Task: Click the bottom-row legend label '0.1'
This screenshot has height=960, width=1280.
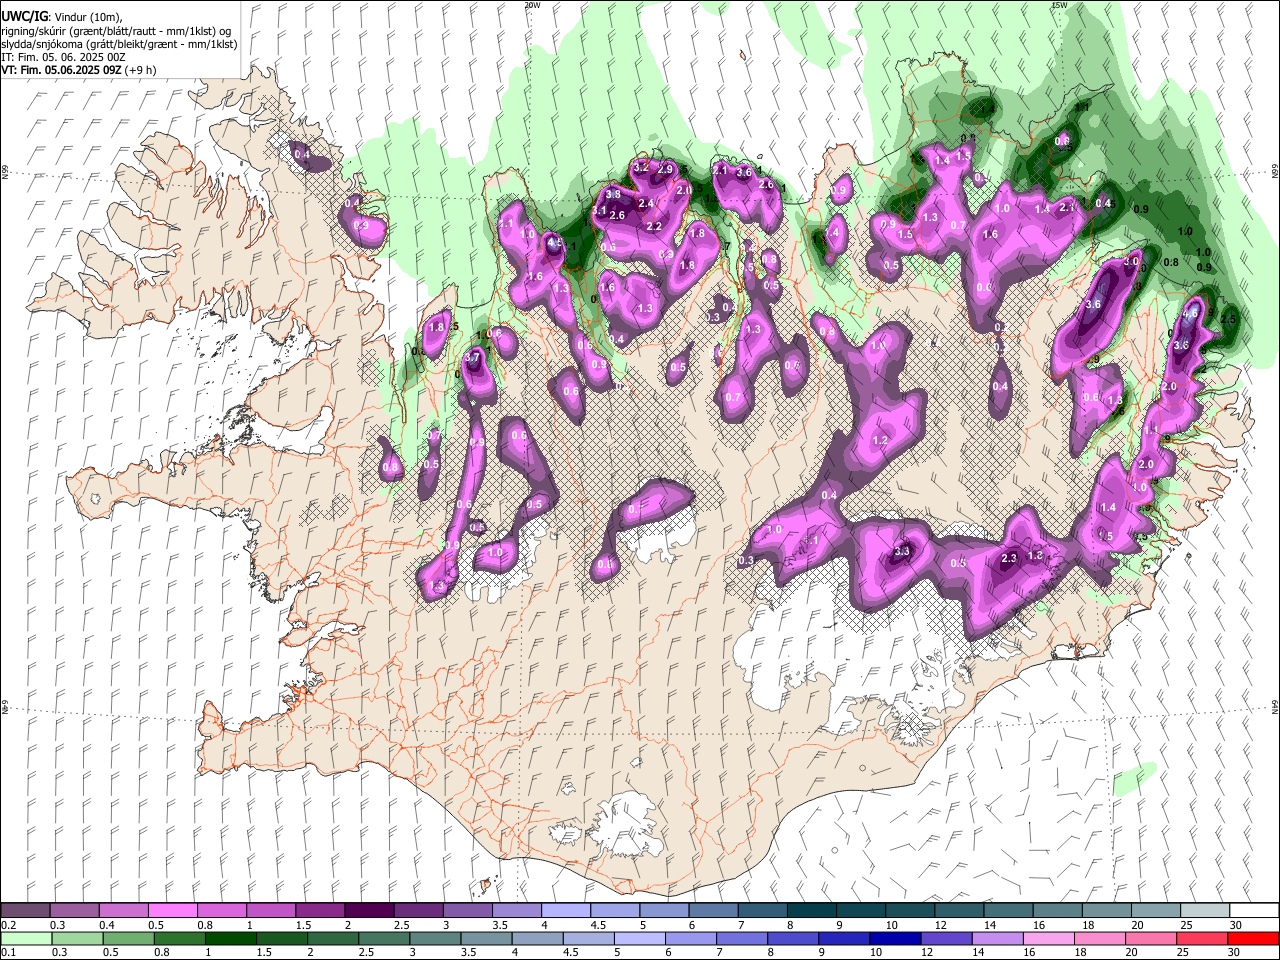Action: 8,953
